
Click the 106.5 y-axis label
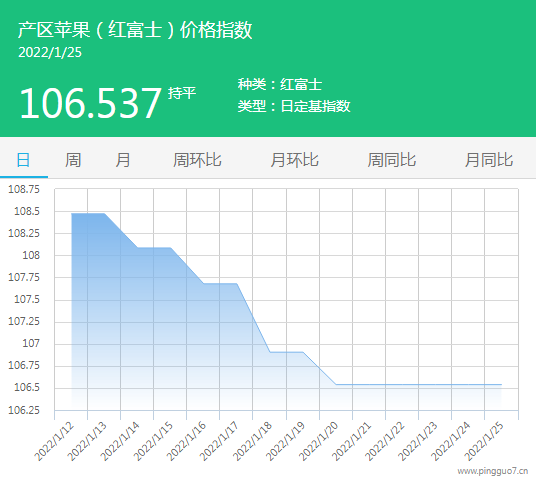(x=27, y=387)
